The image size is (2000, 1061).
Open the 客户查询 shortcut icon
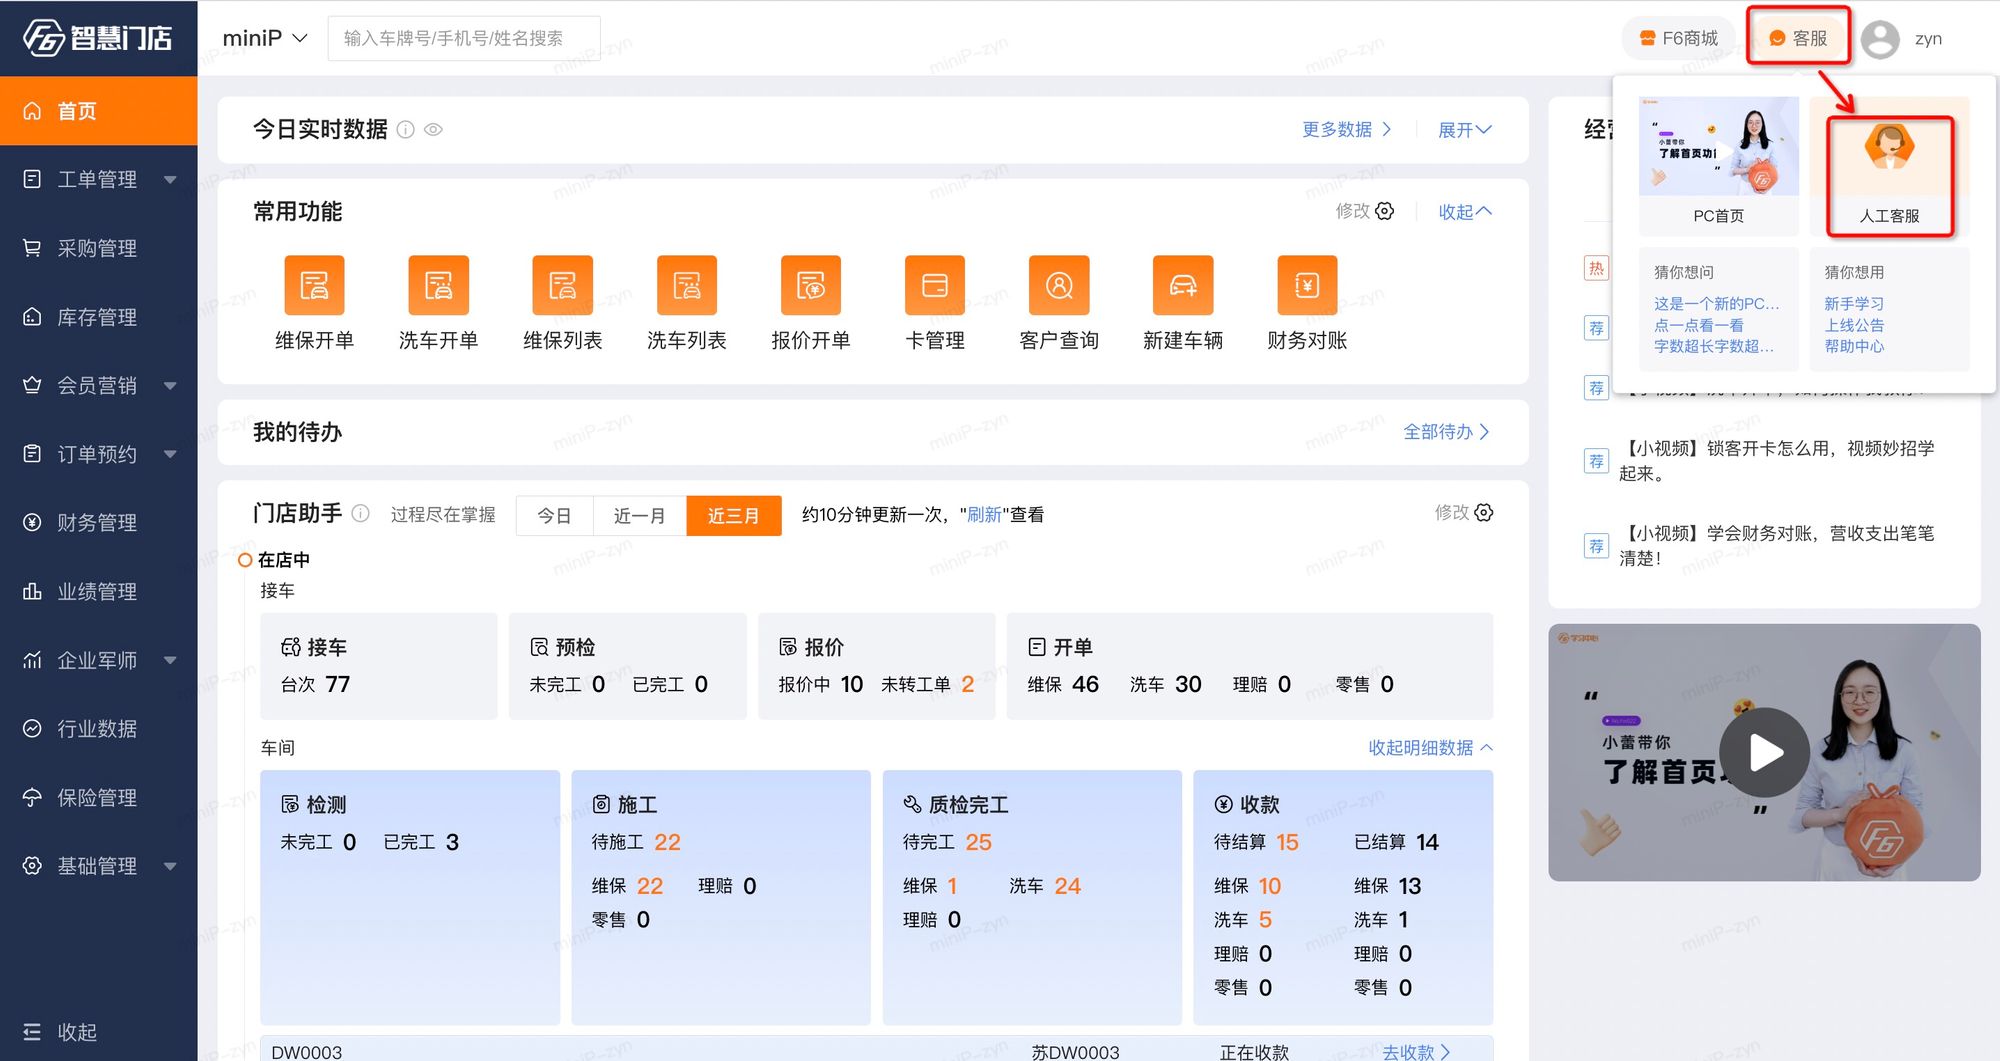pyautogui.click(x=1059, y=285)
